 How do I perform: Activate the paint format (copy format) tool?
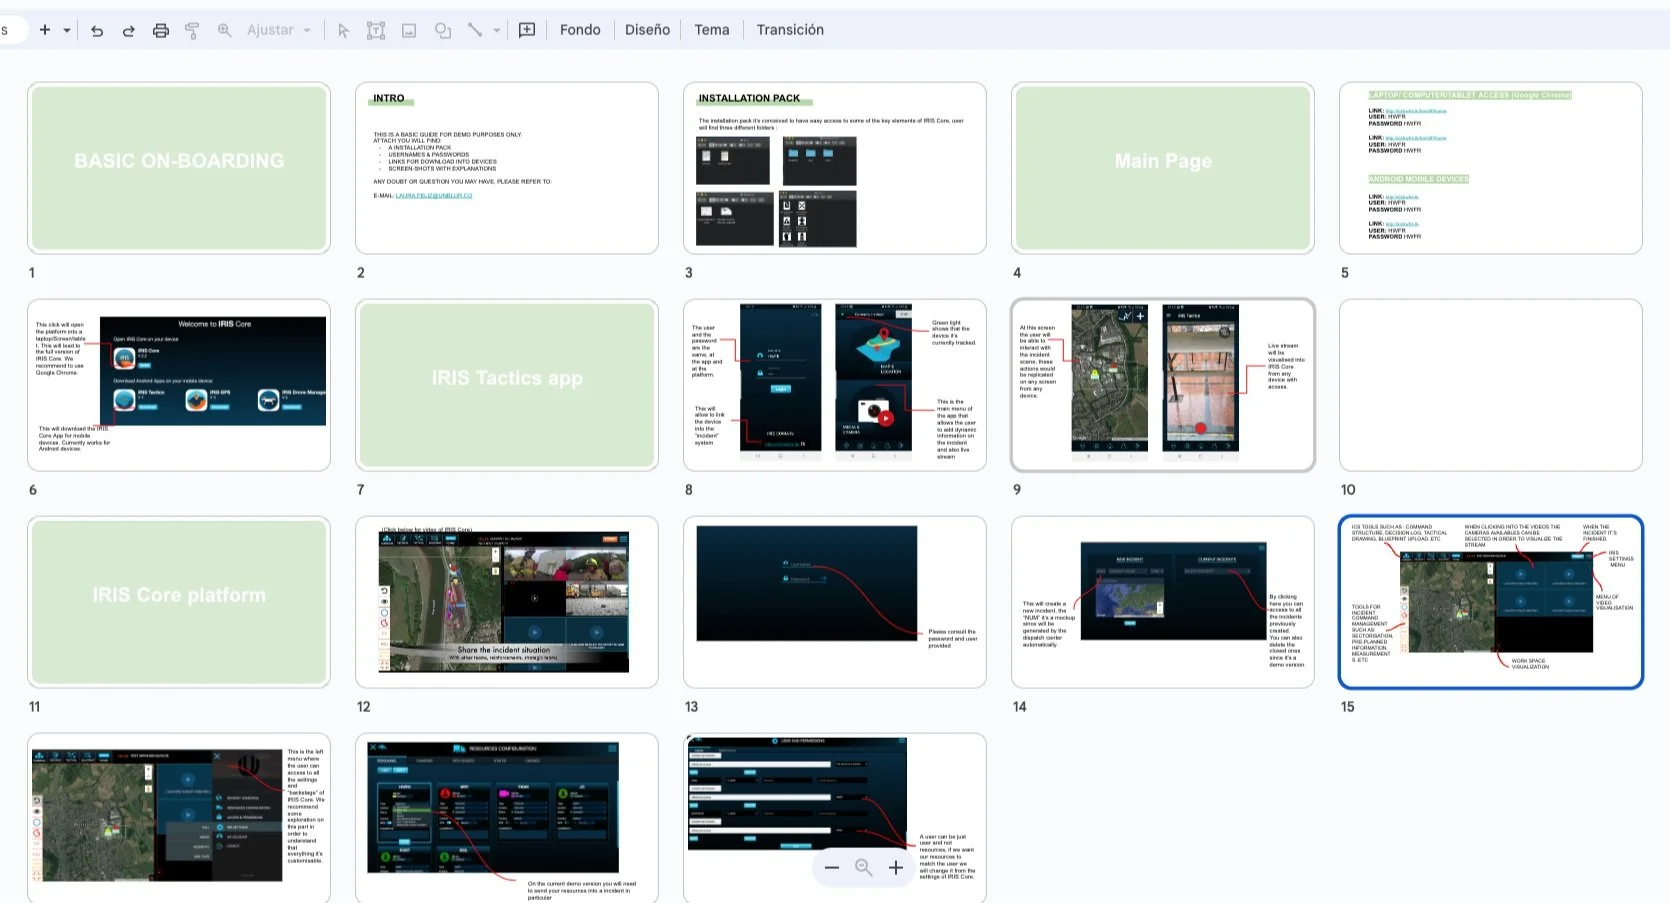pyautogui.click(x=191, y=30)
